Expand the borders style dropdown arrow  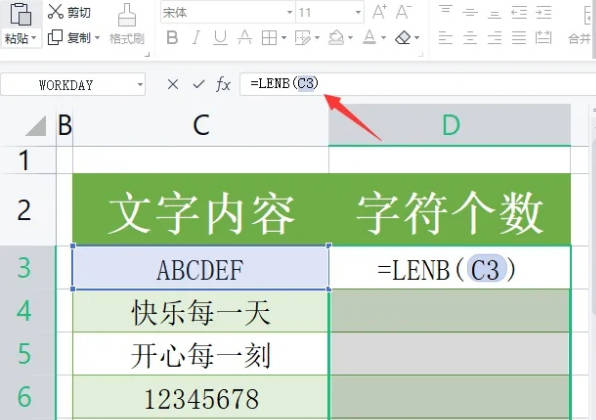pyautogui.click(x=284, y=38)
